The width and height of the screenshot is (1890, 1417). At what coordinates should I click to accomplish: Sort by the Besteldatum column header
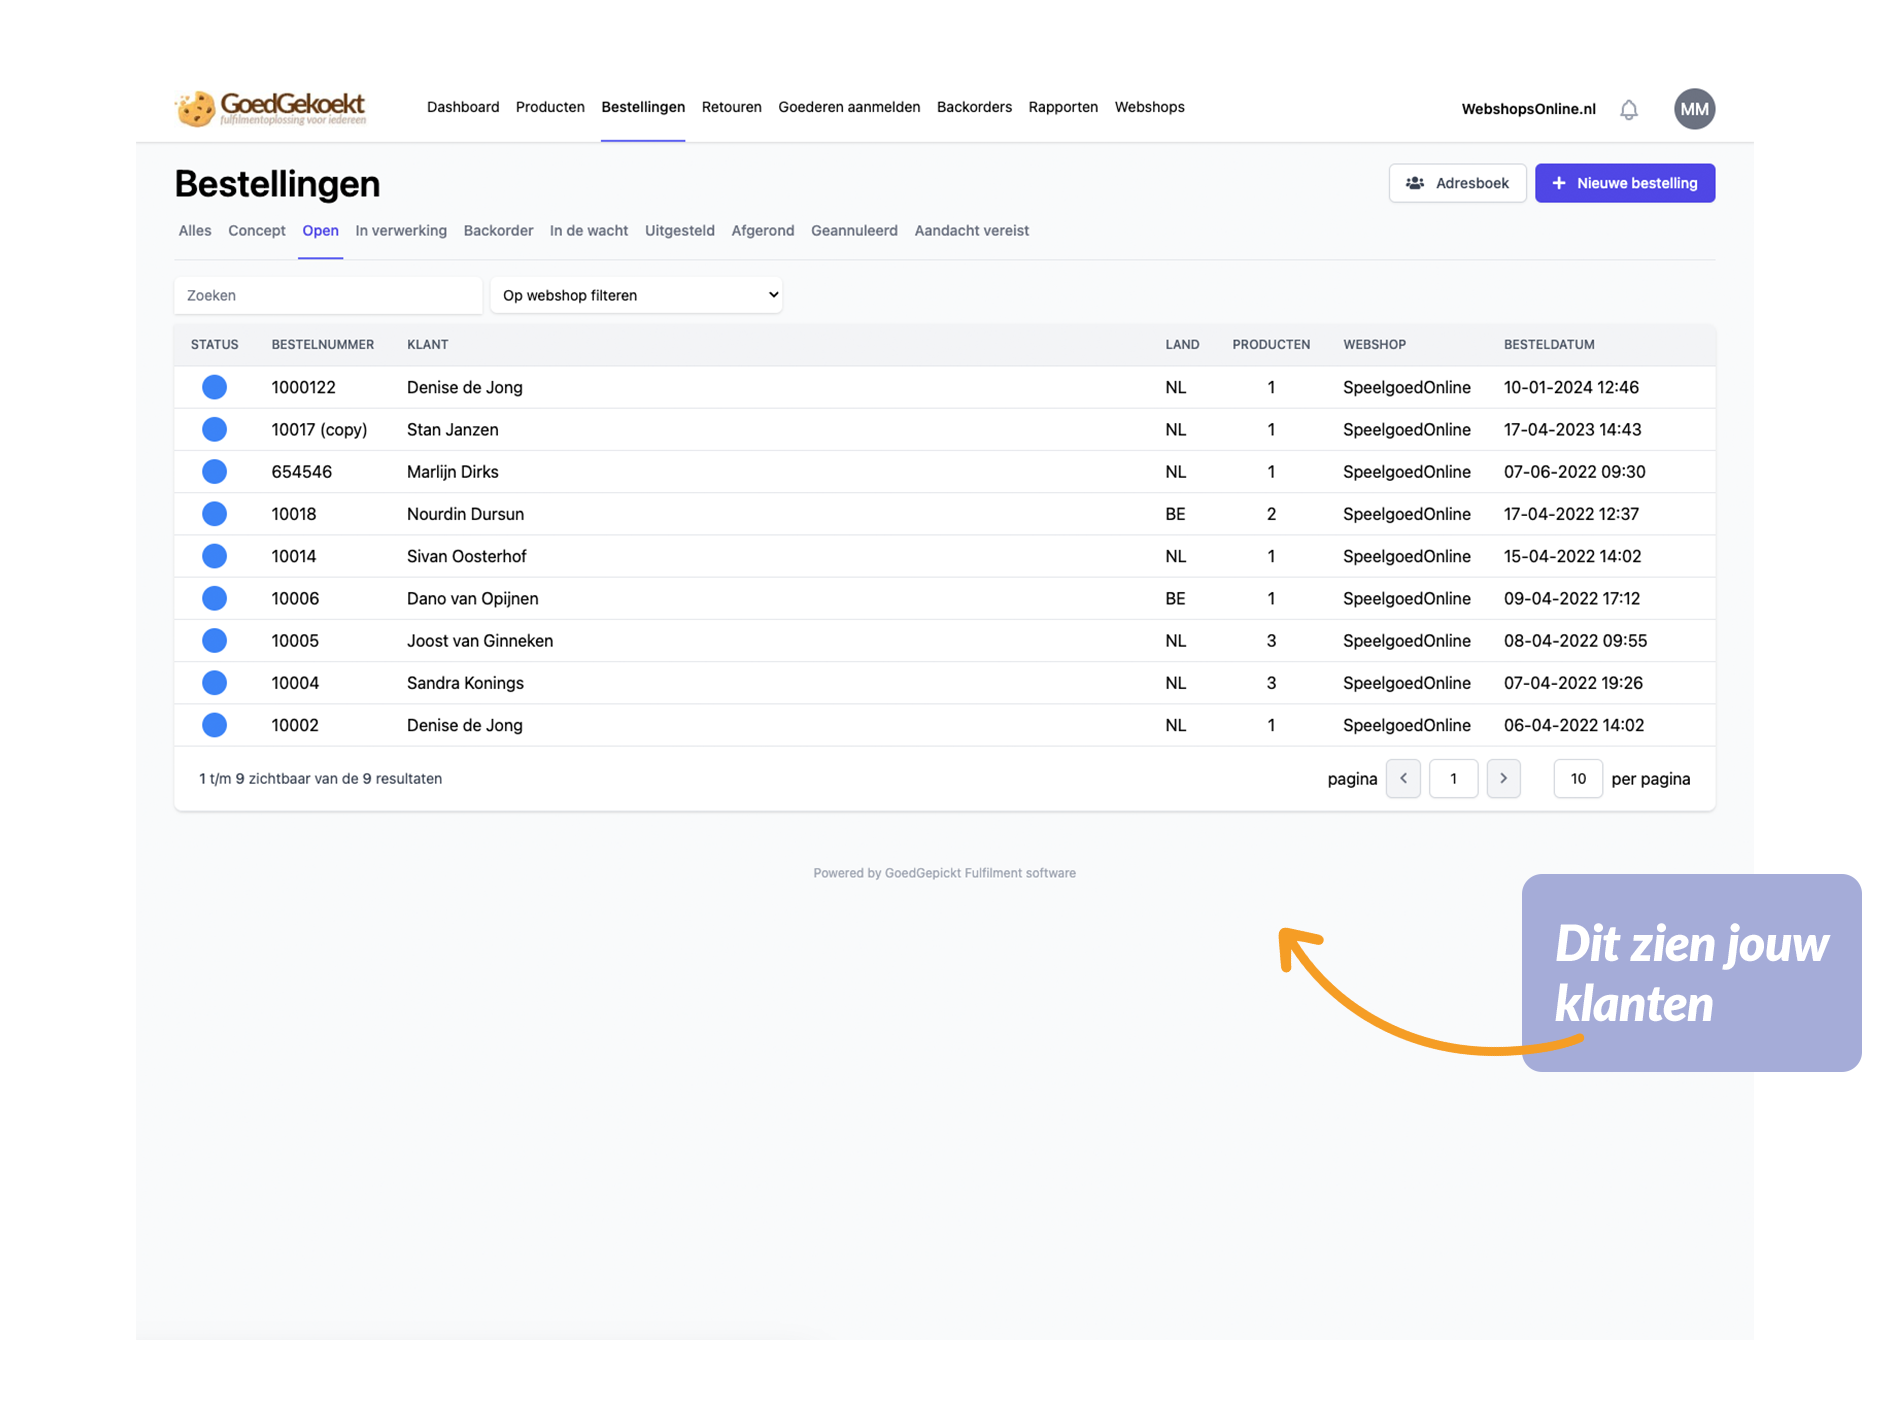point(1549,344)
